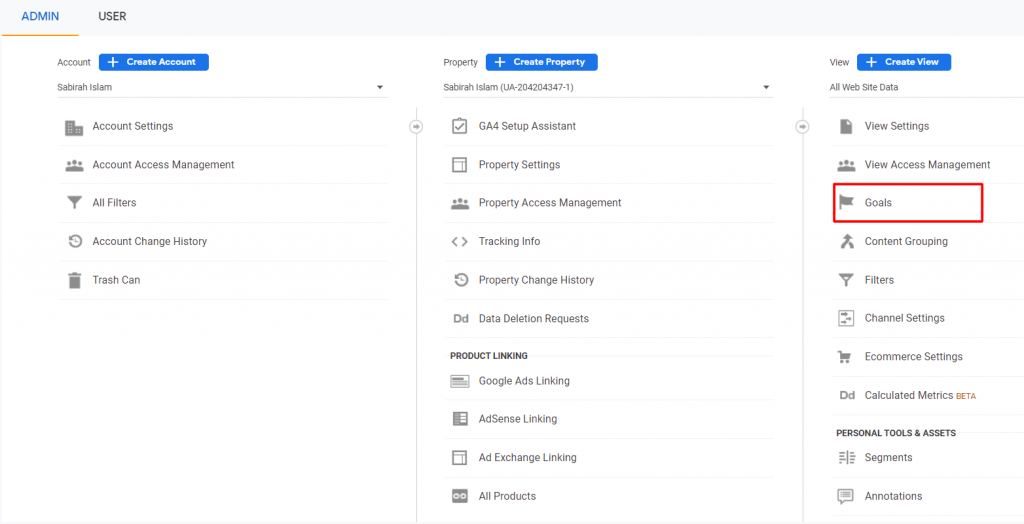The image size is (1024, 524).
Task: Click the Segments icon
Action: pos(846,458)
